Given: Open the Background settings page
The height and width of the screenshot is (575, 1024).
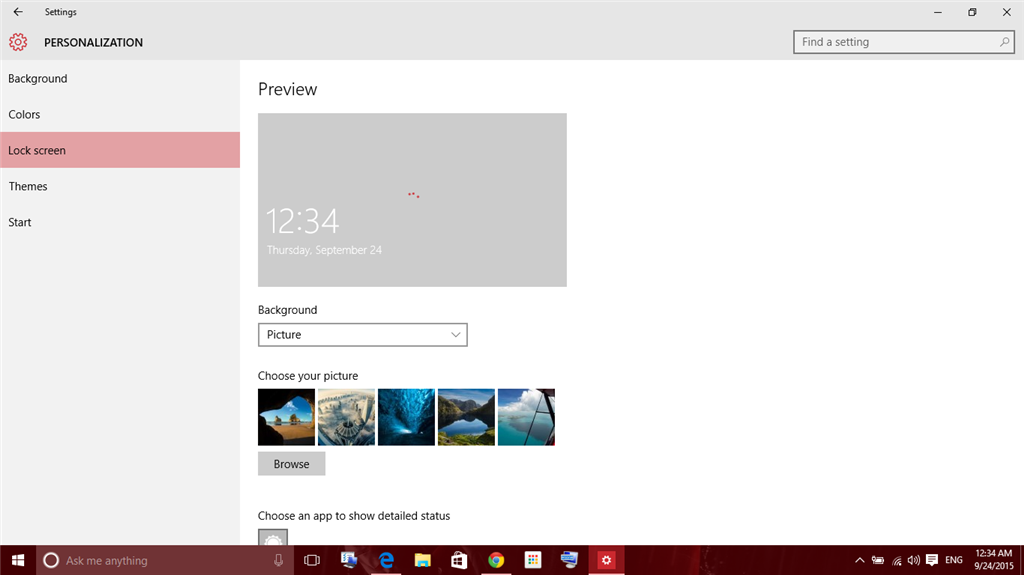Looking at the screenshot, I should [x=120, y=78].
